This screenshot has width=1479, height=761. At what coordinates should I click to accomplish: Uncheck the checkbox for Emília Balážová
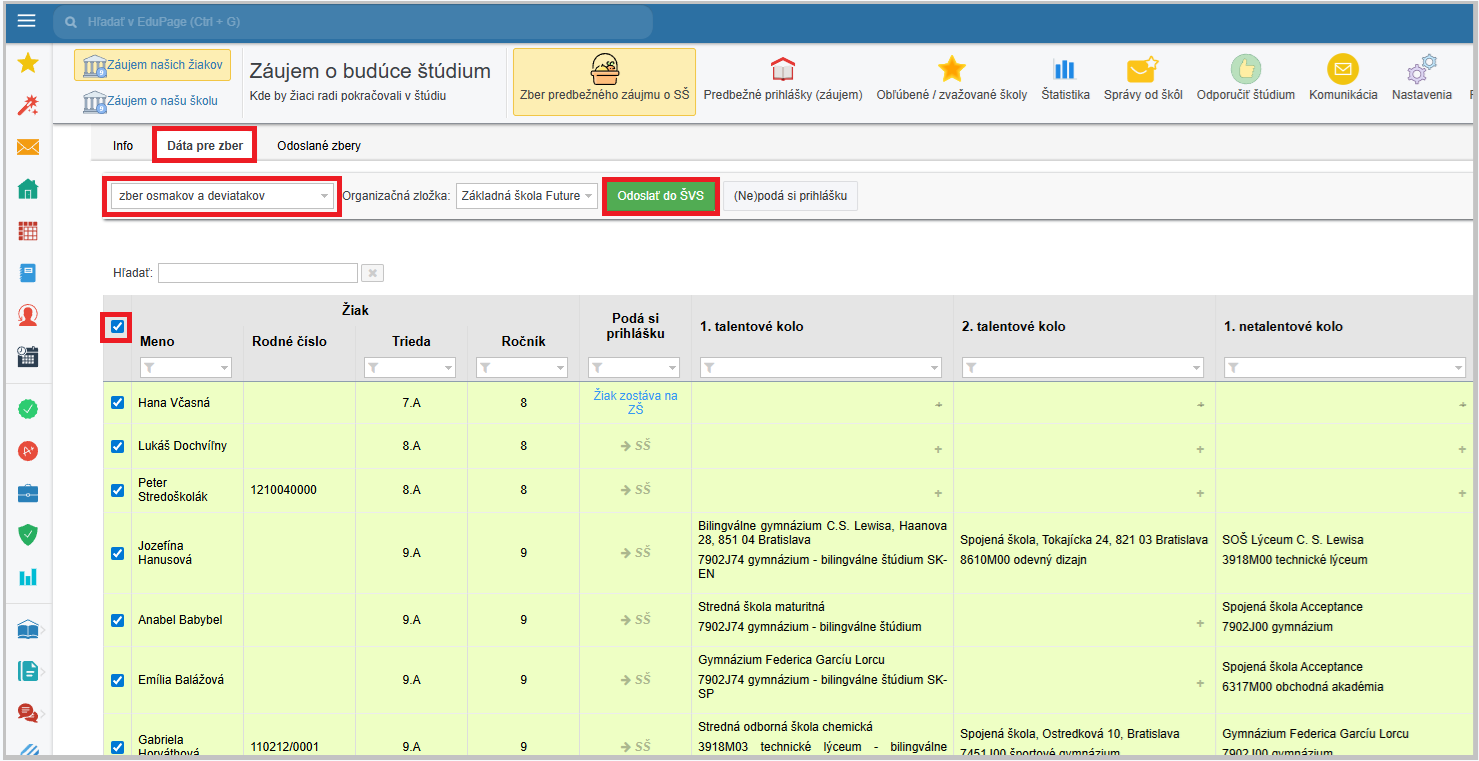tap(118, 680)
